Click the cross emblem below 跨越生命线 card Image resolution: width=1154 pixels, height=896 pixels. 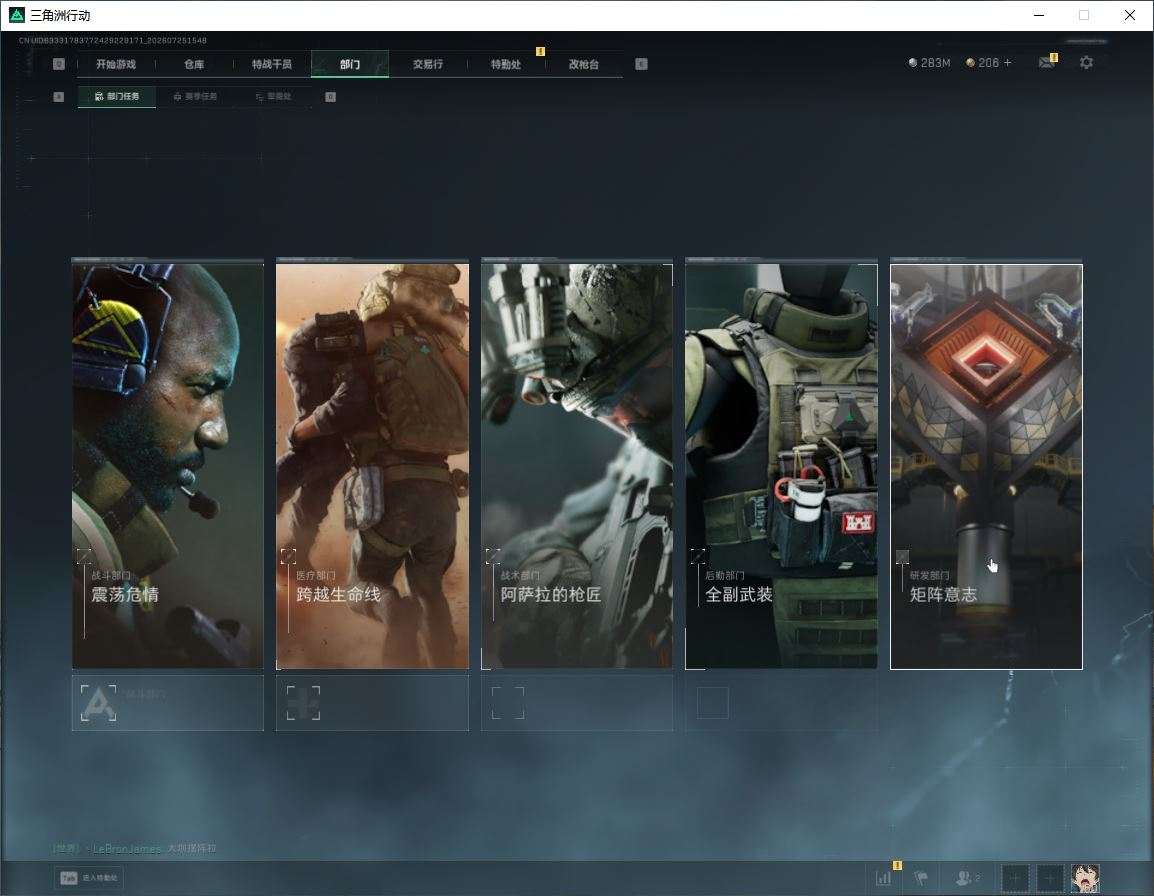[x=303, y=703]
